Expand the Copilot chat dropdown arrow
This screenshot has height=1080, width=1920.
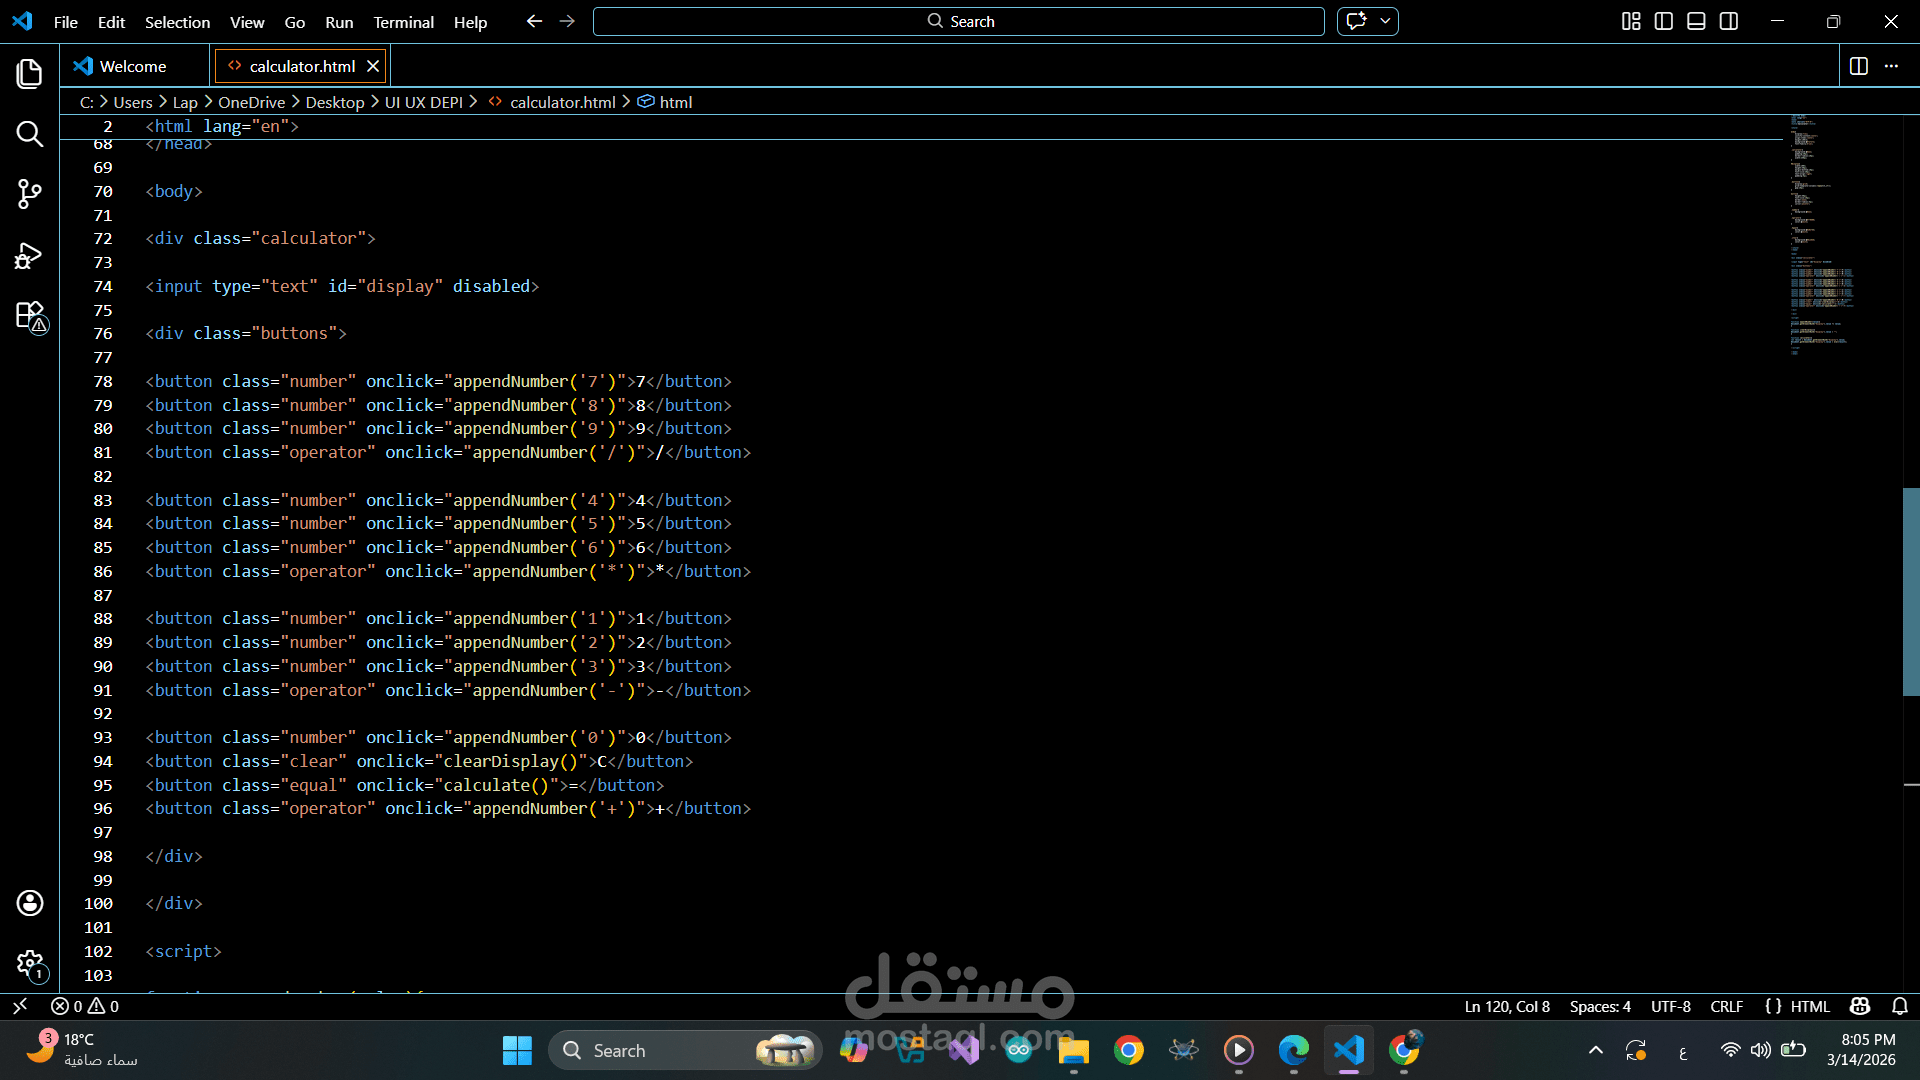coord(1385,21)
